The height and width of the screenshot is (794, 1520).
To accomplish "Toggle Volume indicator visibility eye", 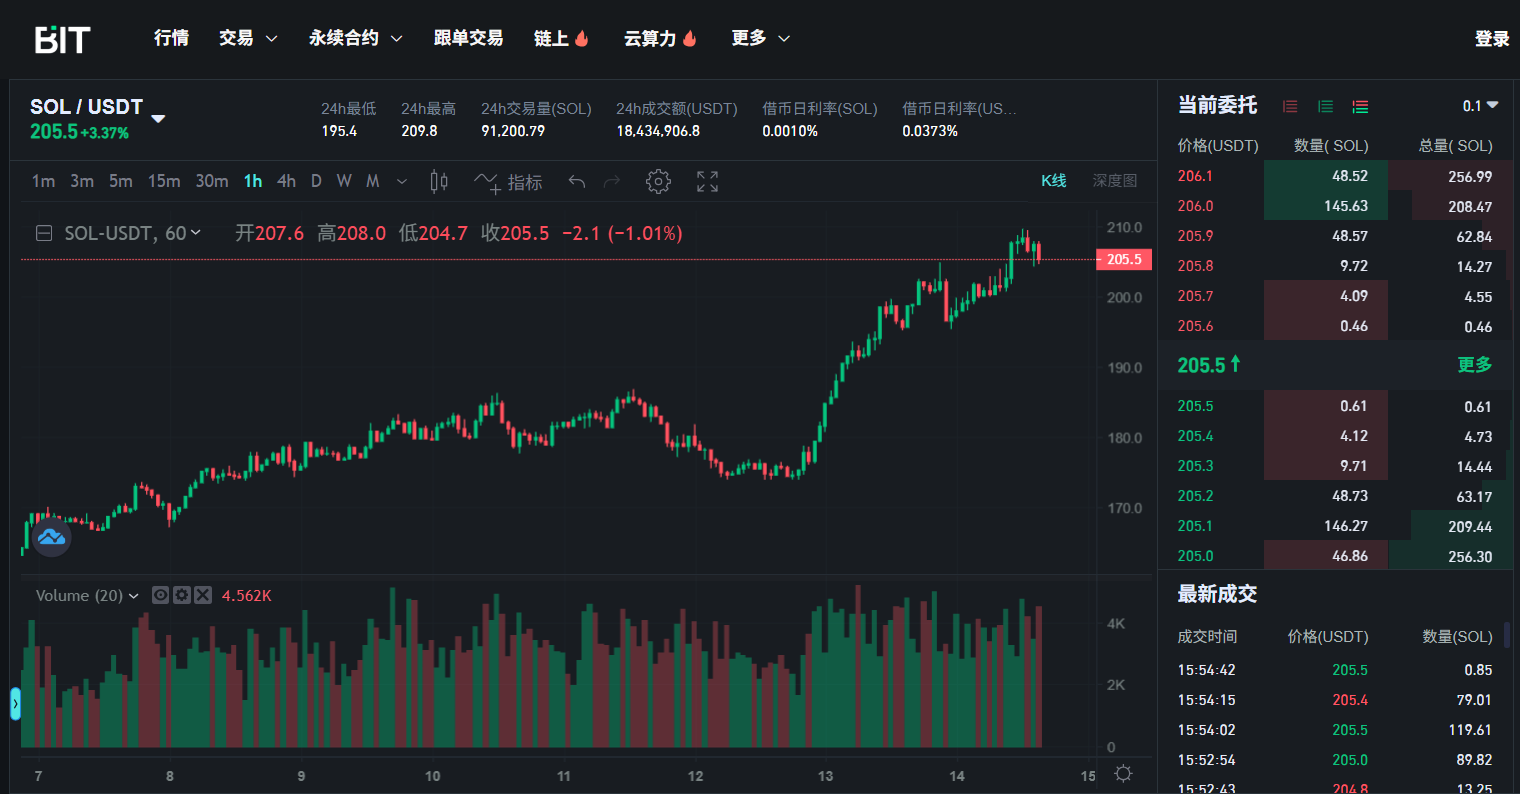I will (160, 595).
